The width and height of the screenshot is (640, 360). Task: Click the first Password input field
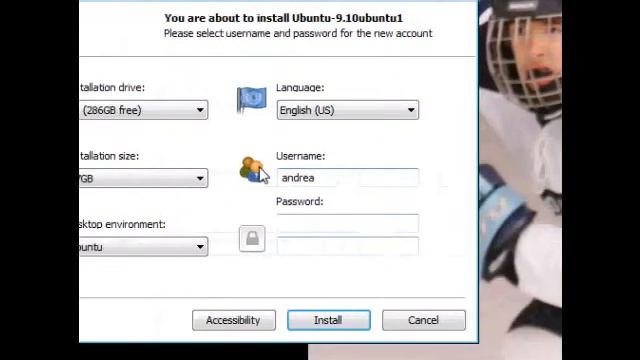click(x=348, y=223)
